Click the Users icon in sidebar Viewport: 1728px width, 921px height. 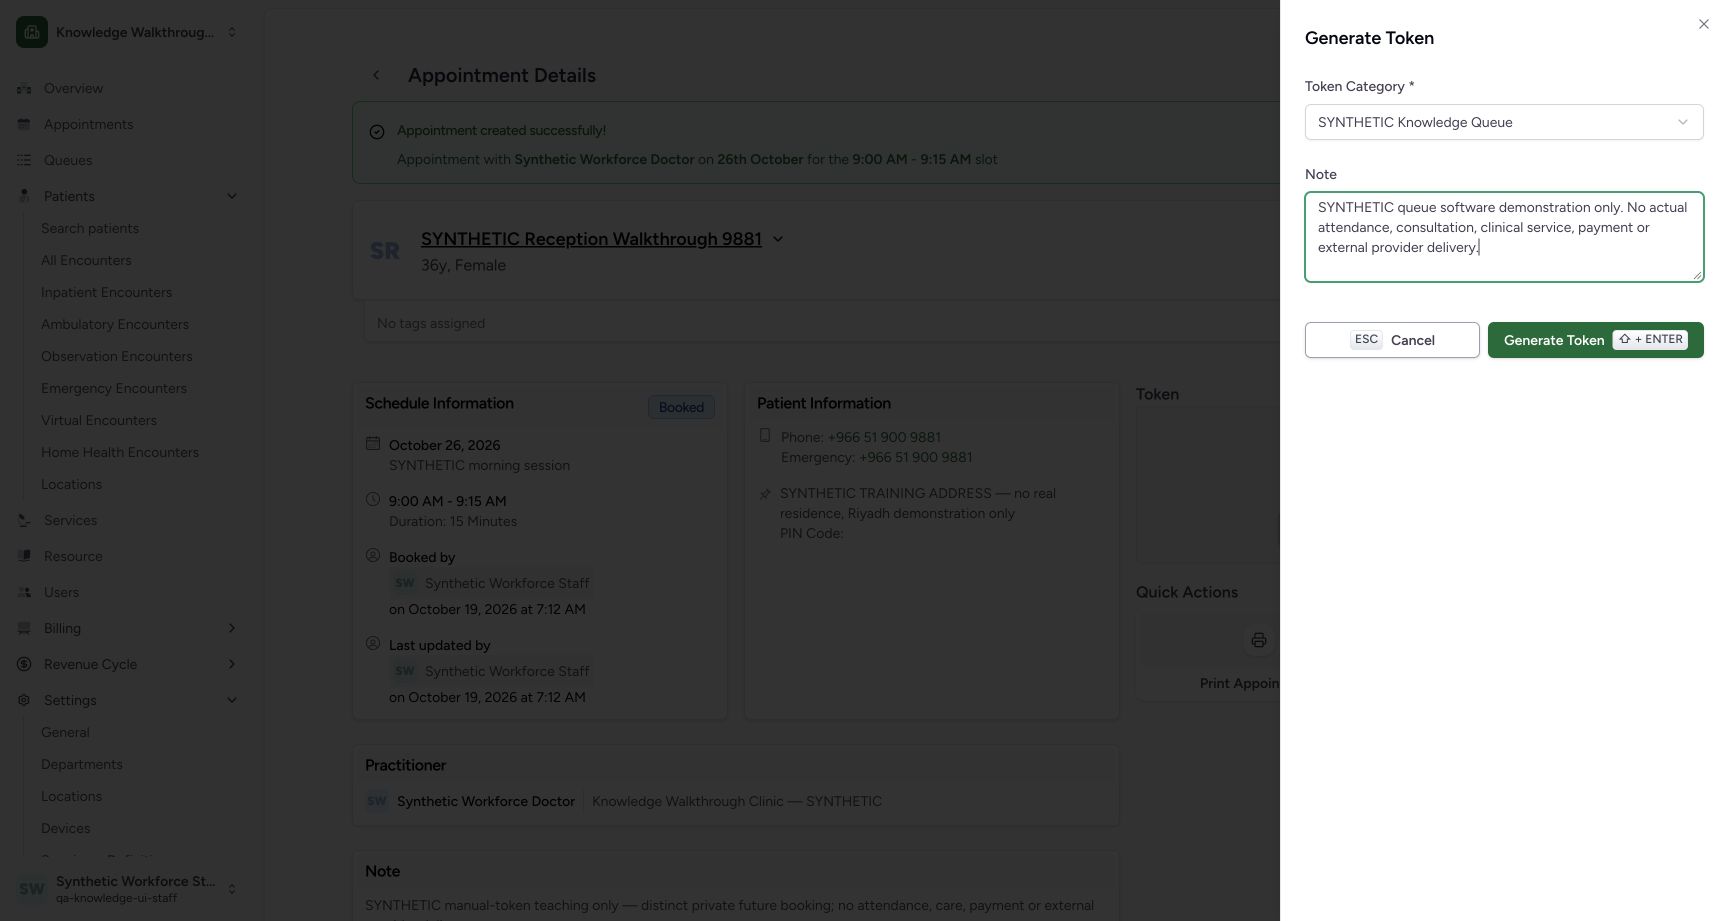[x=24, y=592]
